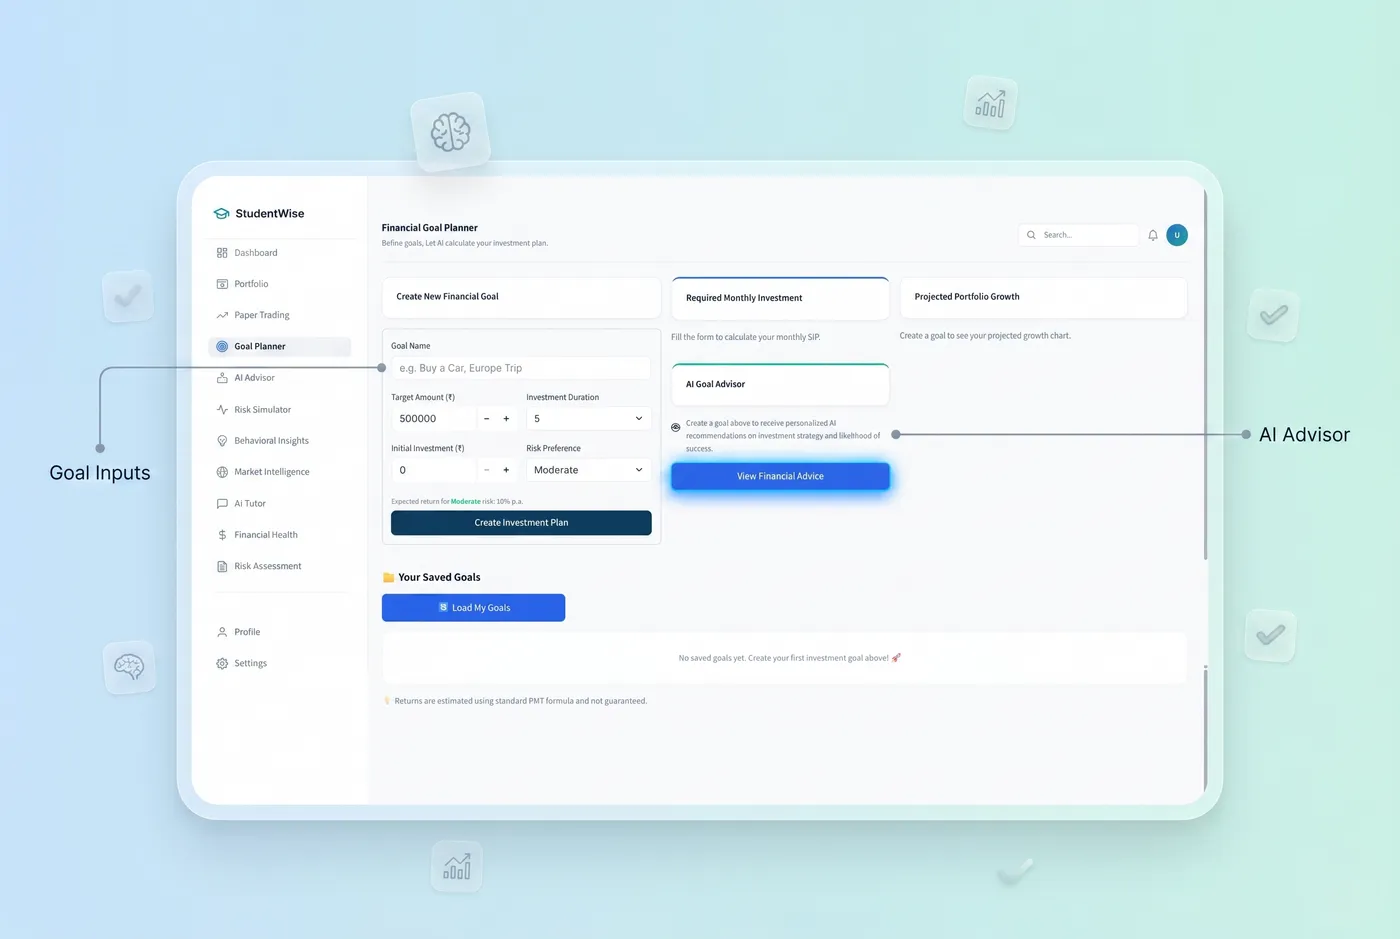Decrease Initial Investment with minus button

487,470
